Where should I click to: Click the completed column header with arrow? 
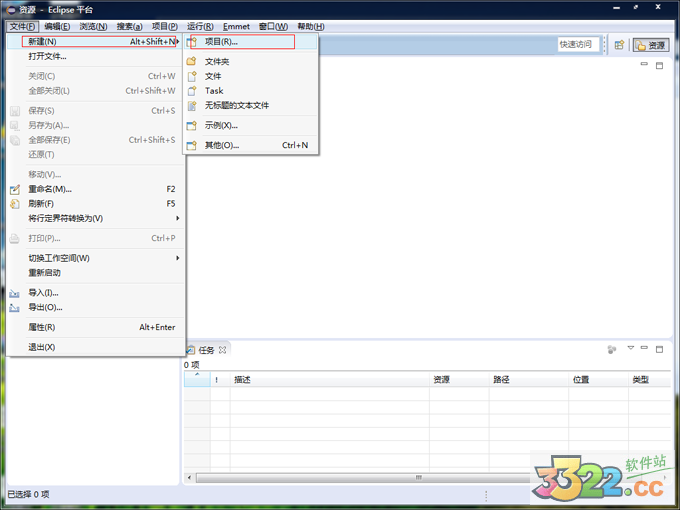[197, 379]
